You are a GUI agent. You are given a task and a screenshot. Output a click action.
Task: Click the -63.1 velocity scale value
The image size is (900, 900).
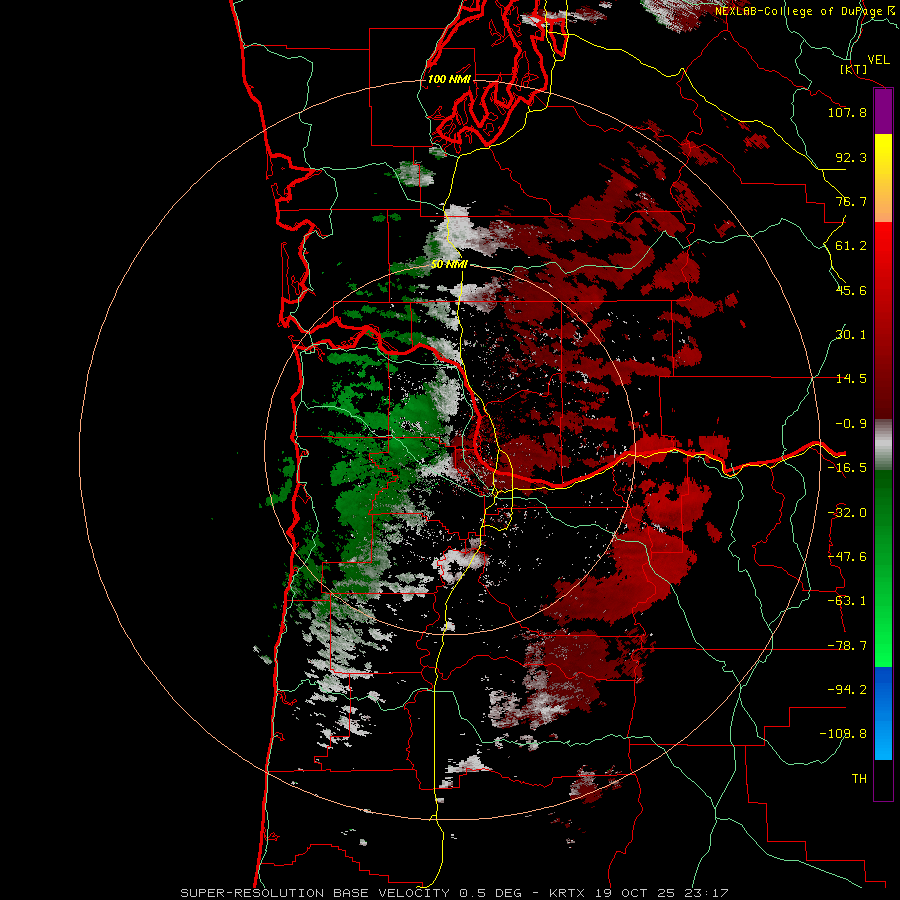point(847,601)
